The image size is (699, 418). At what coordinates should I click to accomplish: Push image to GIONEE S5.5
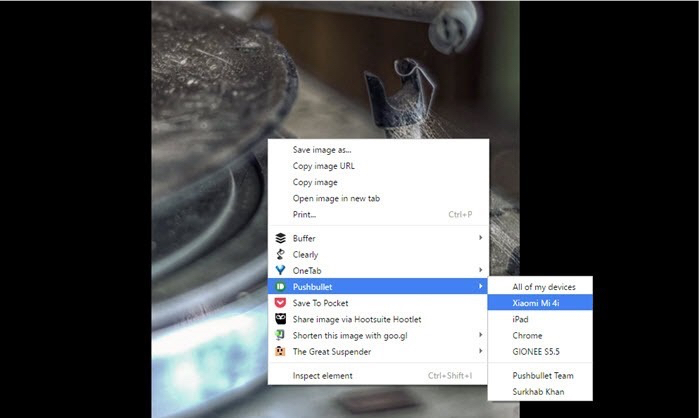point(540,352)
